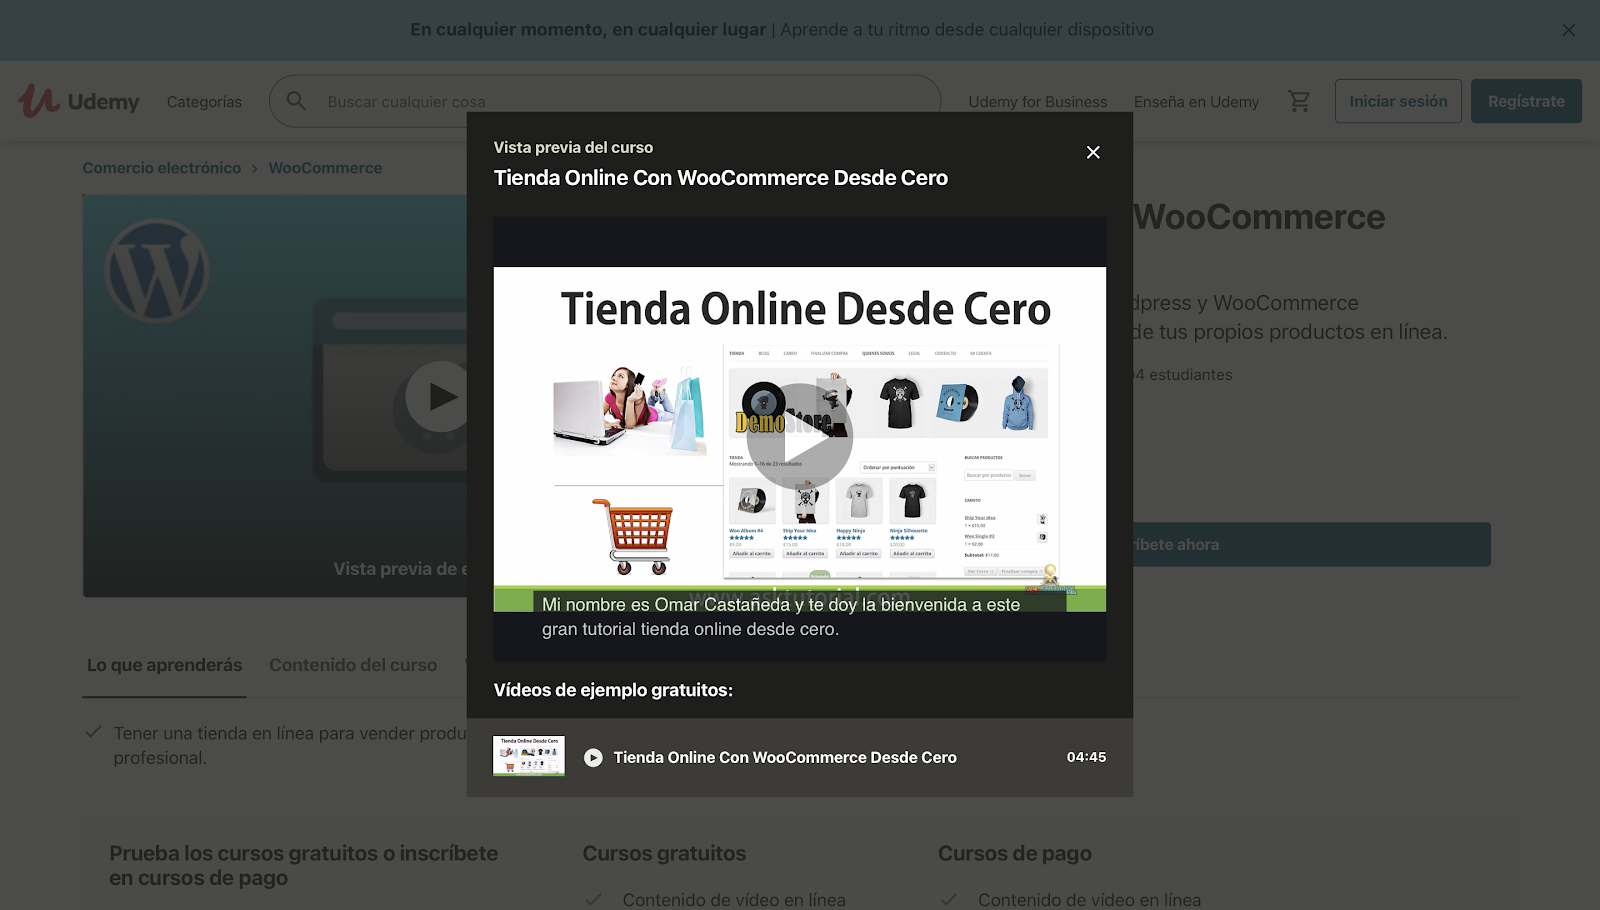Click the Regístrate button
This screenshot has width=1600, height=910.
pyautogui.click(x=1526, y=101)
